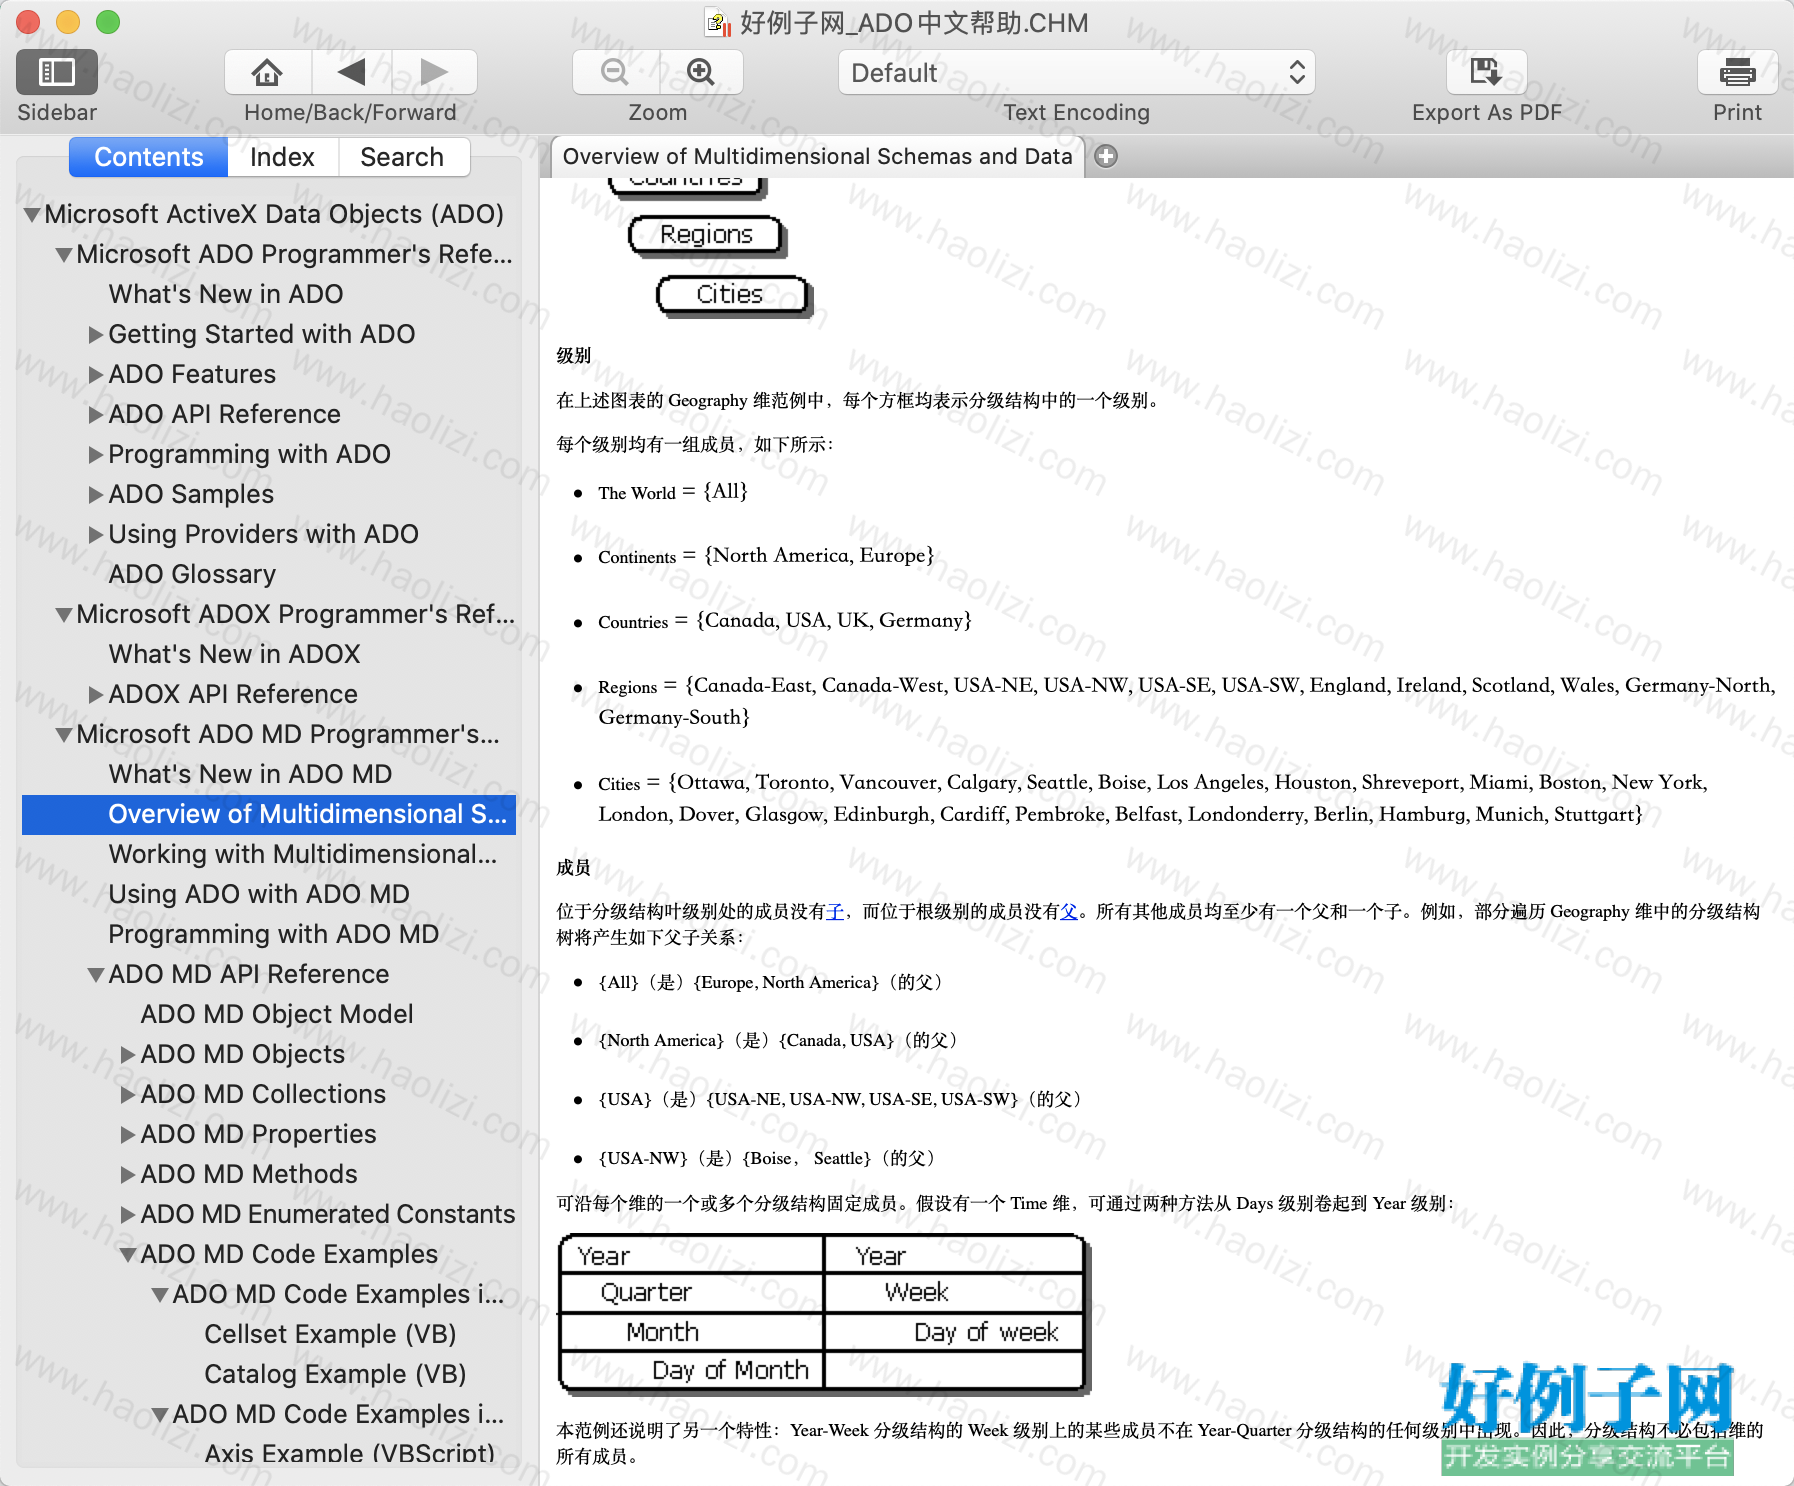The width and height of the screenshot is (1794, 1486).
Task: Open Programming with ADO MD topic
Action: click(x=274, y=934)
